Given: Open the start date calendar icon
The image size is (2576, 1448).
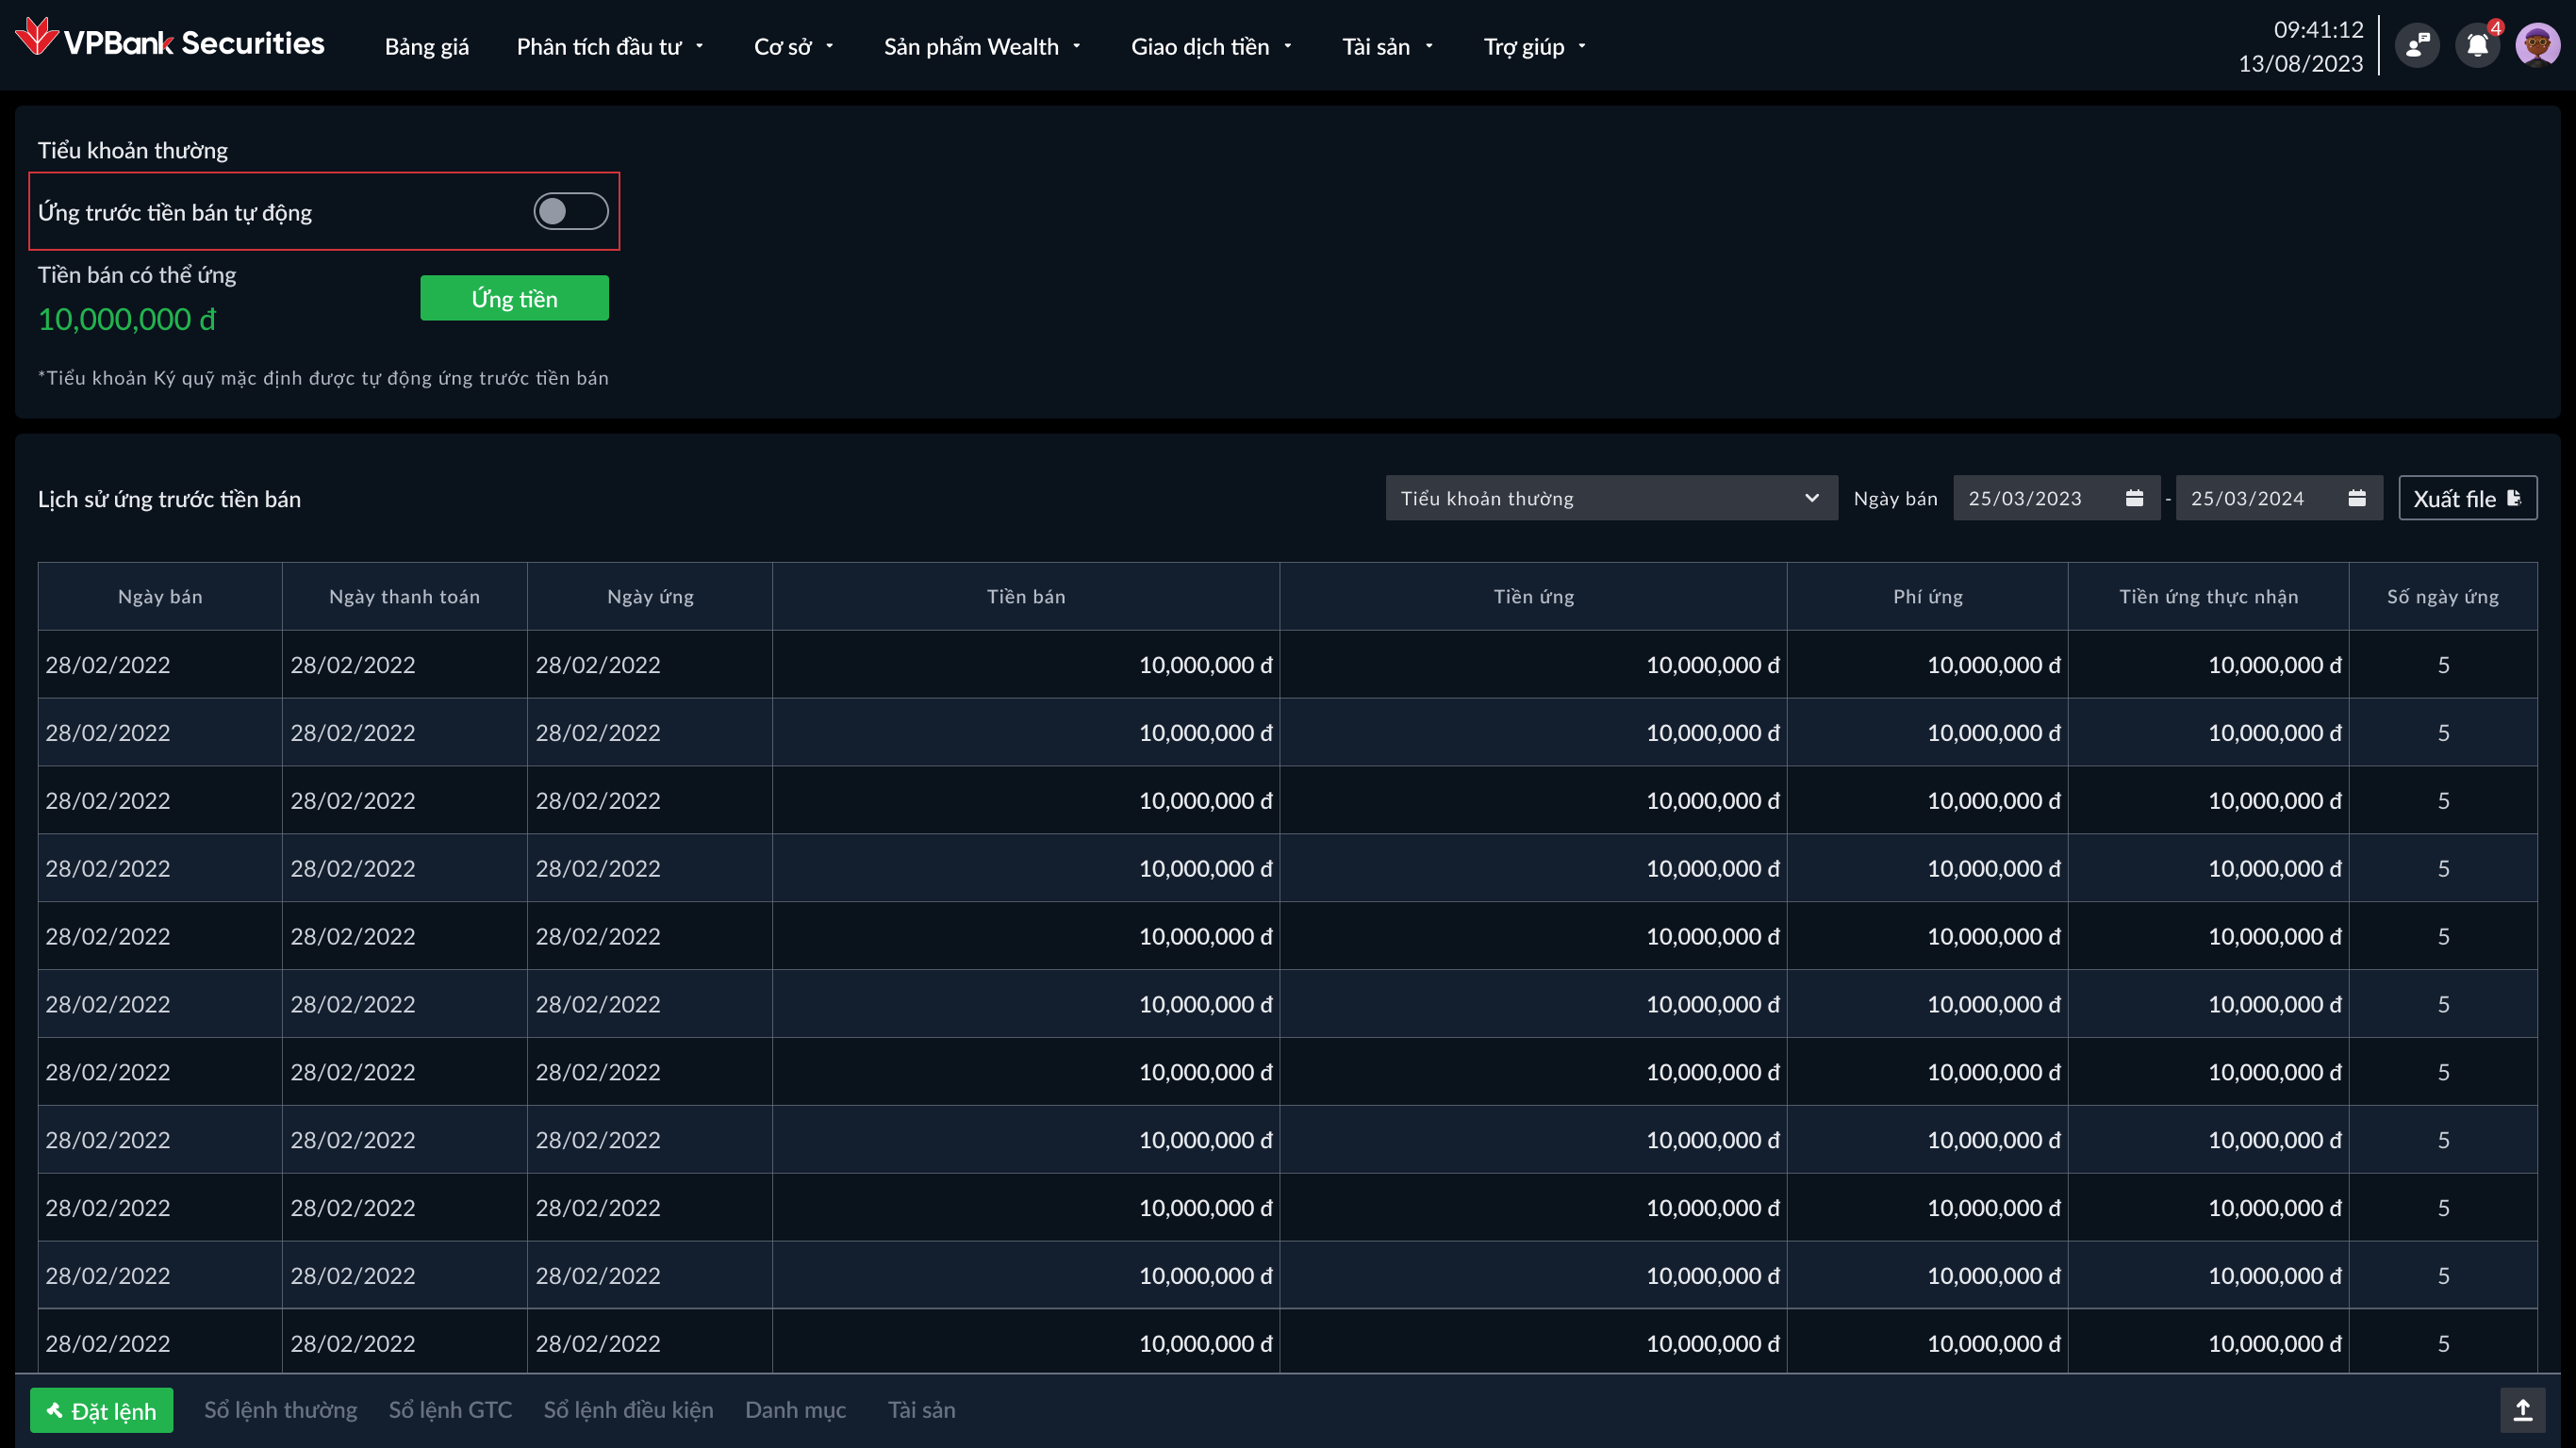Looking at the screenshot, I should [2134, 498].
